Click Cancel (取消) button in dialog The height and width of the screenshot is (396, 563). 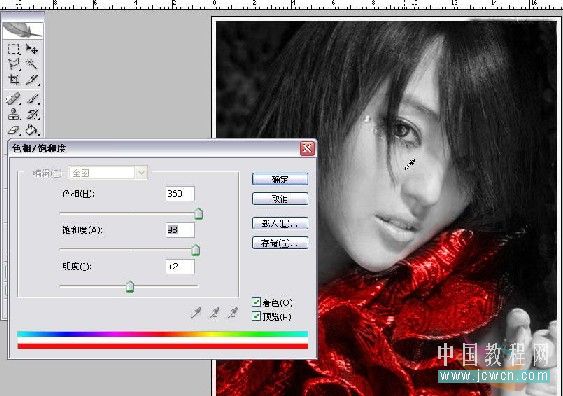(280, 199)
